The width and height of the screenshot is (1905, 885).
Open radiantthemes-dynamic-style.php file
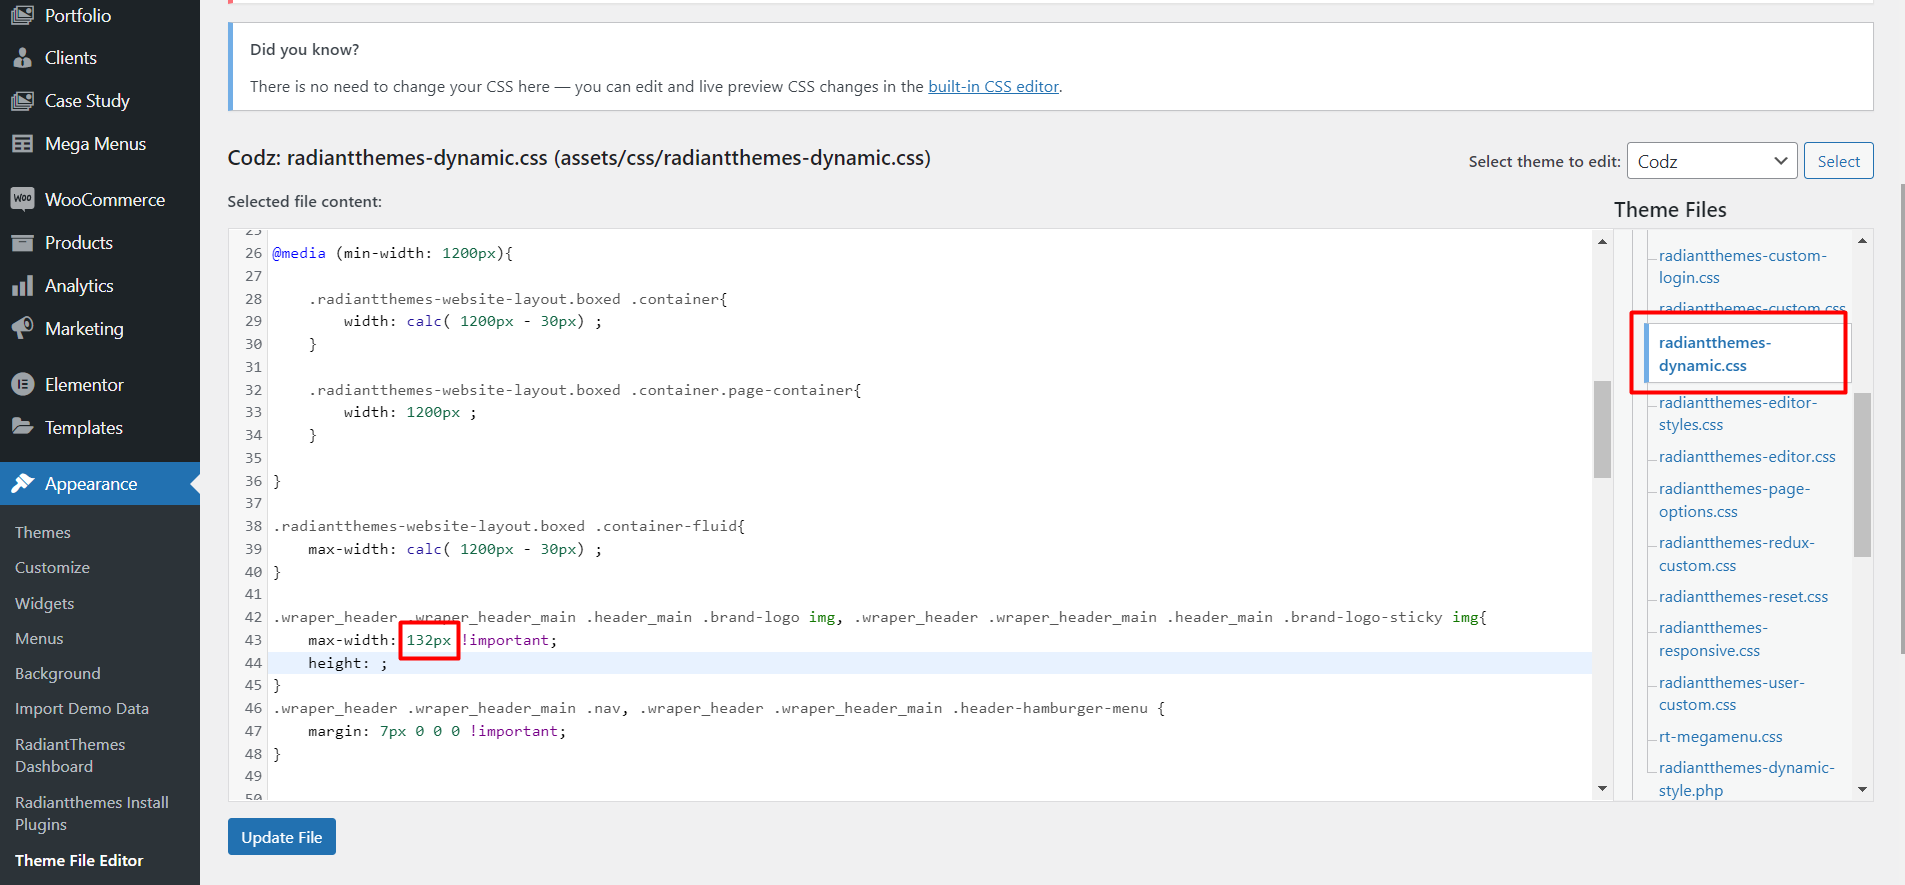point(1746,779)
